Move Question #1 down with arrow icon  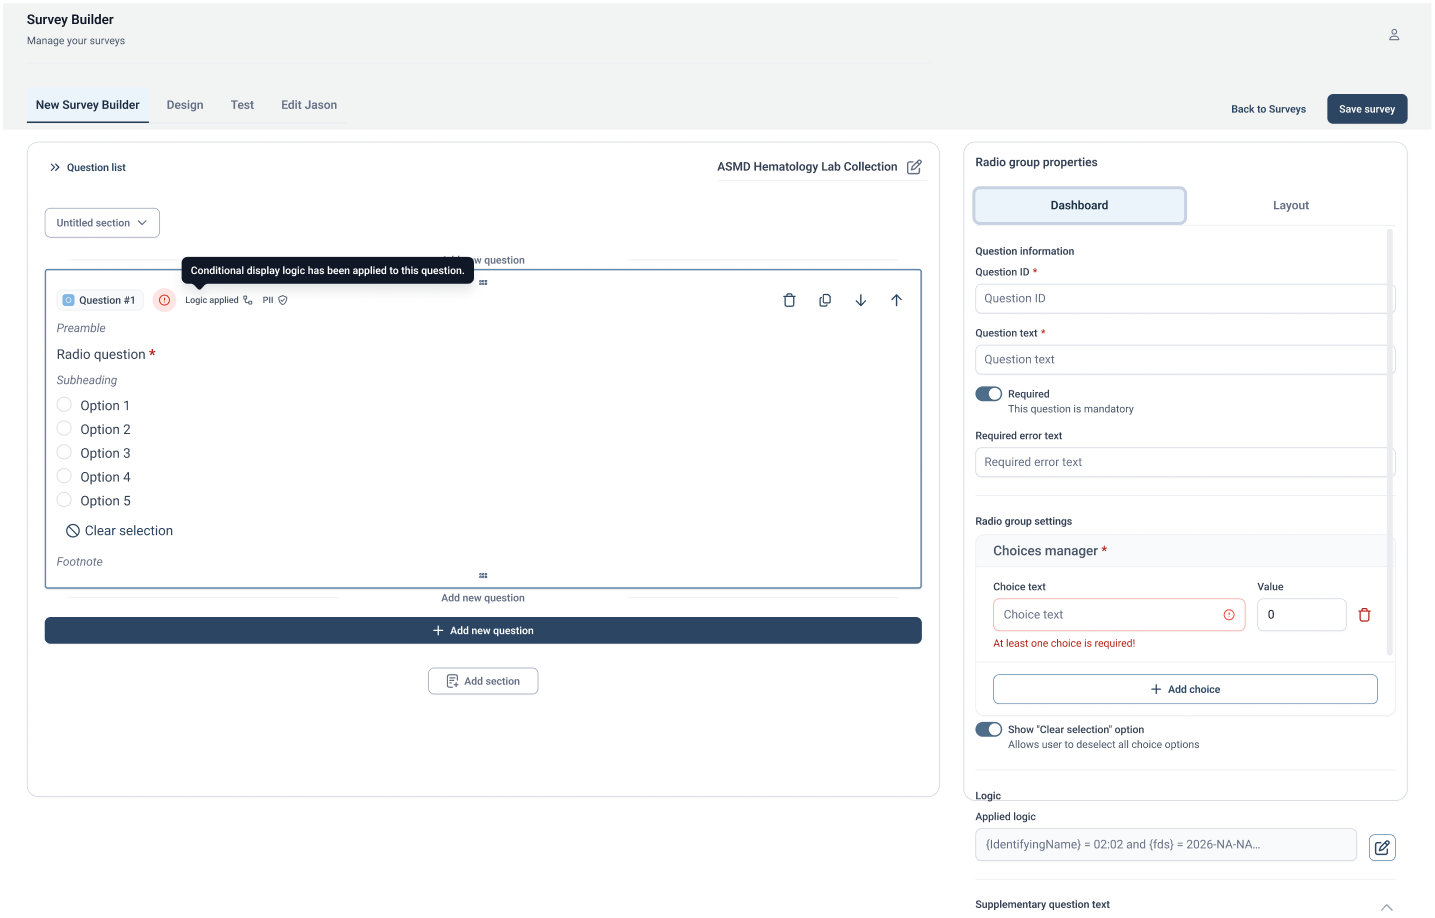[x=861, y=300]
